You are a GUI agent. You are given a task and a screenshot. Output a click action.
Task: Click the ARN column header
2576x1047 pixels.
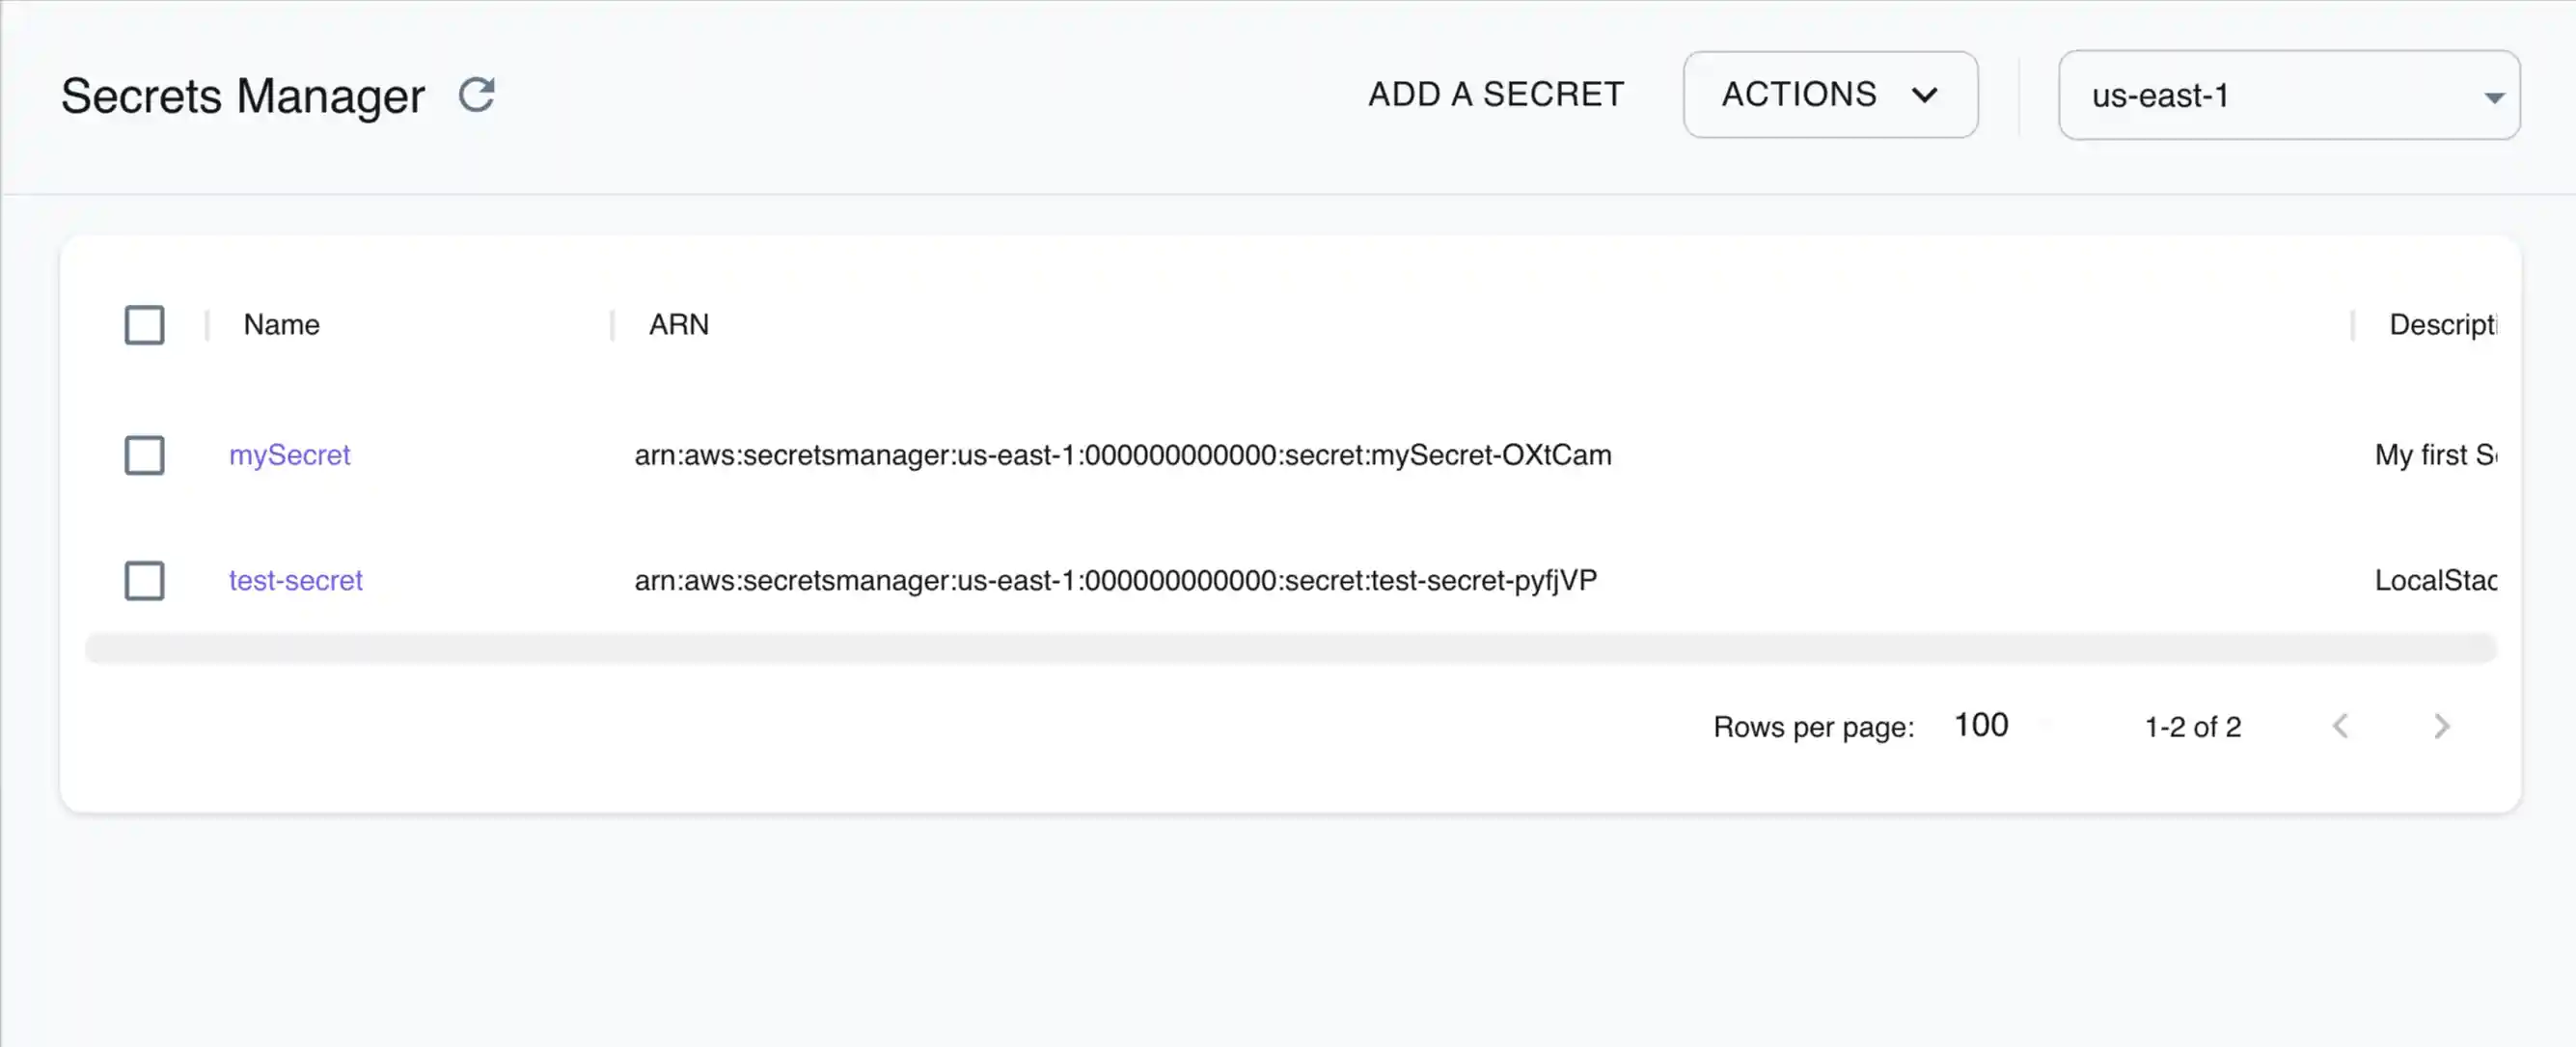(679, 324)
